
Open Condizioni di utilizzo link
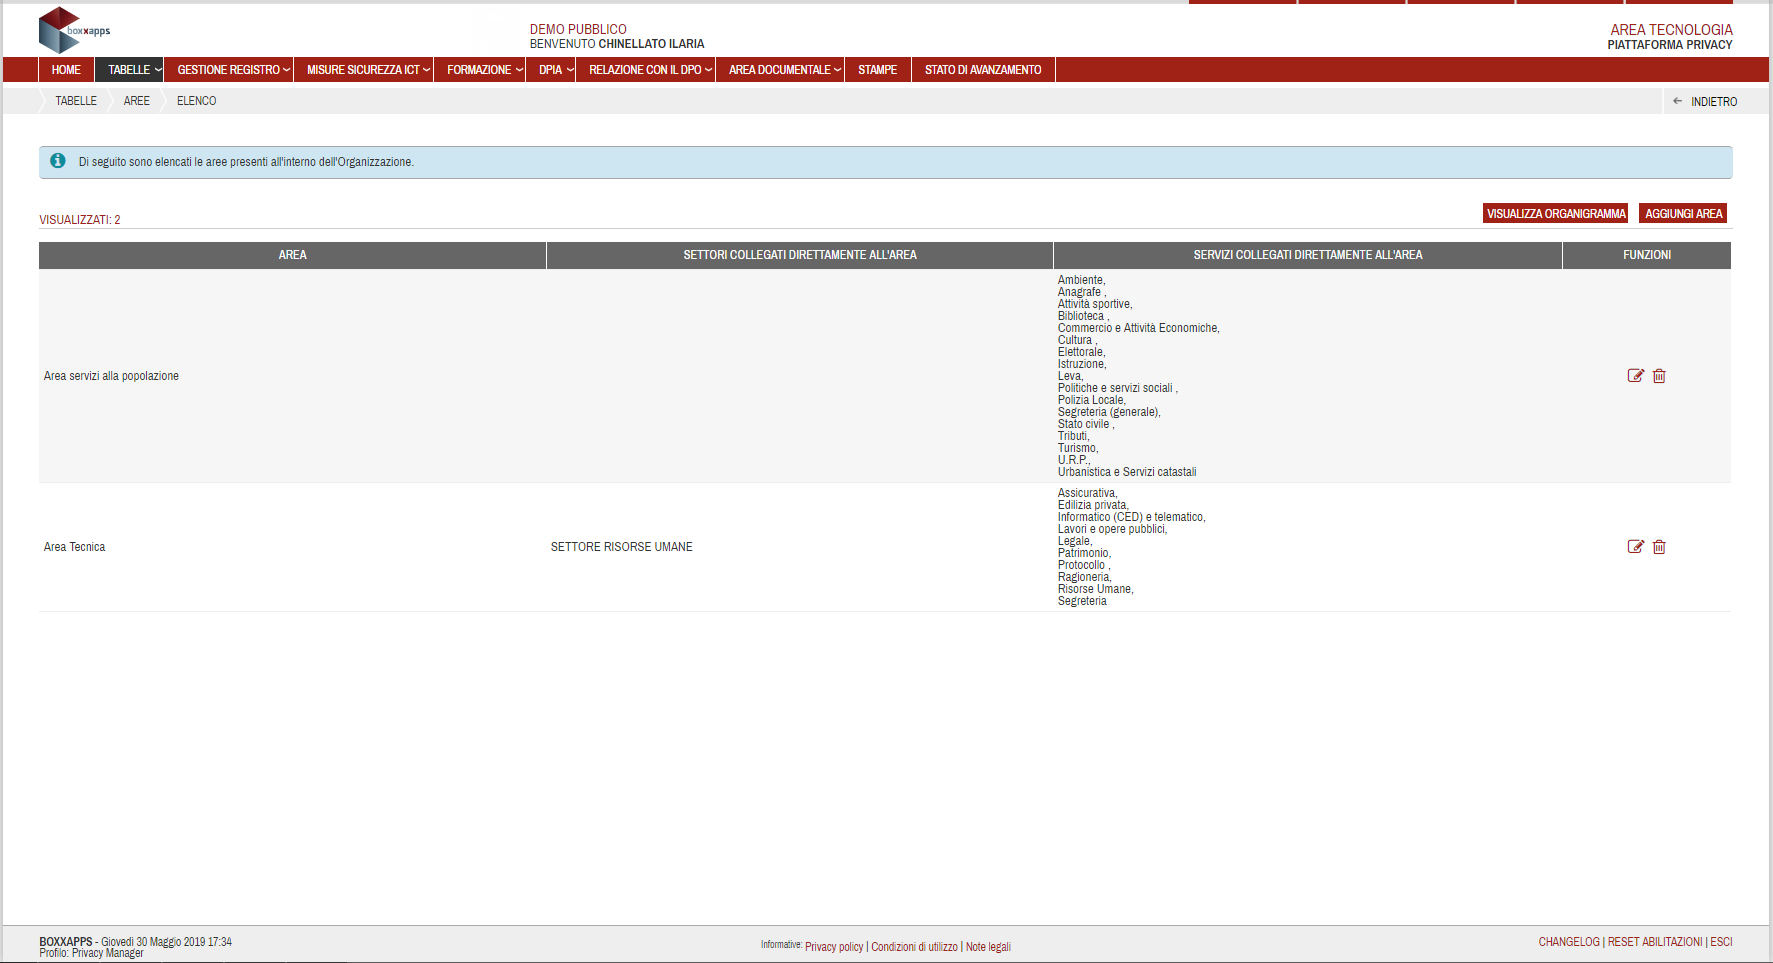pyautogui.click(x=915, y=947)
